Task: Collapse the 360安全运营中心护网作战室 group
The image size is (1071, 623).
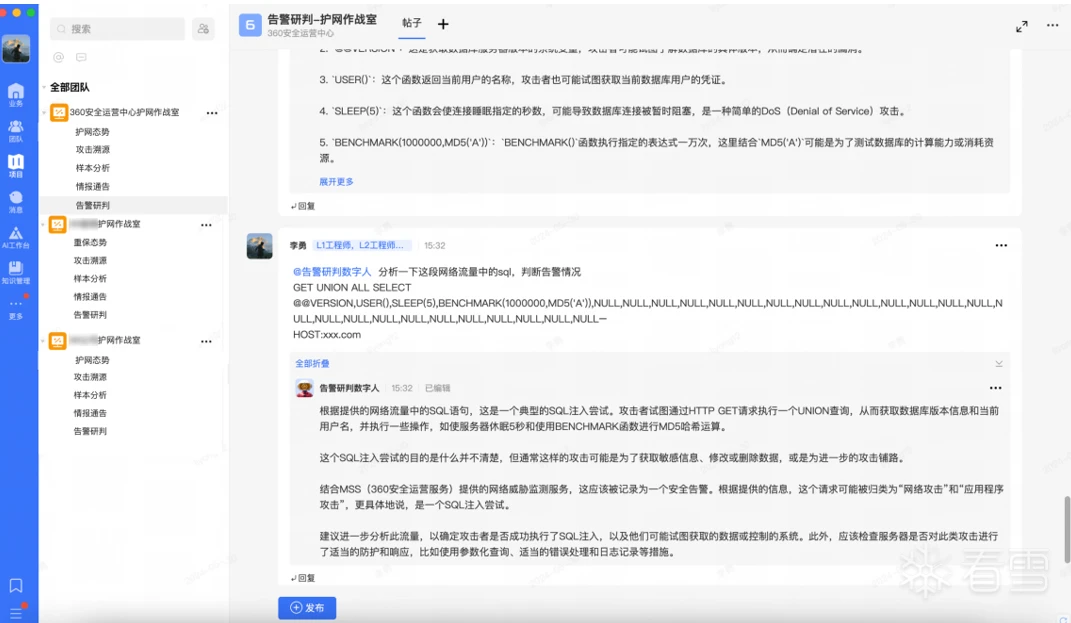Action: tap(45, 113)
